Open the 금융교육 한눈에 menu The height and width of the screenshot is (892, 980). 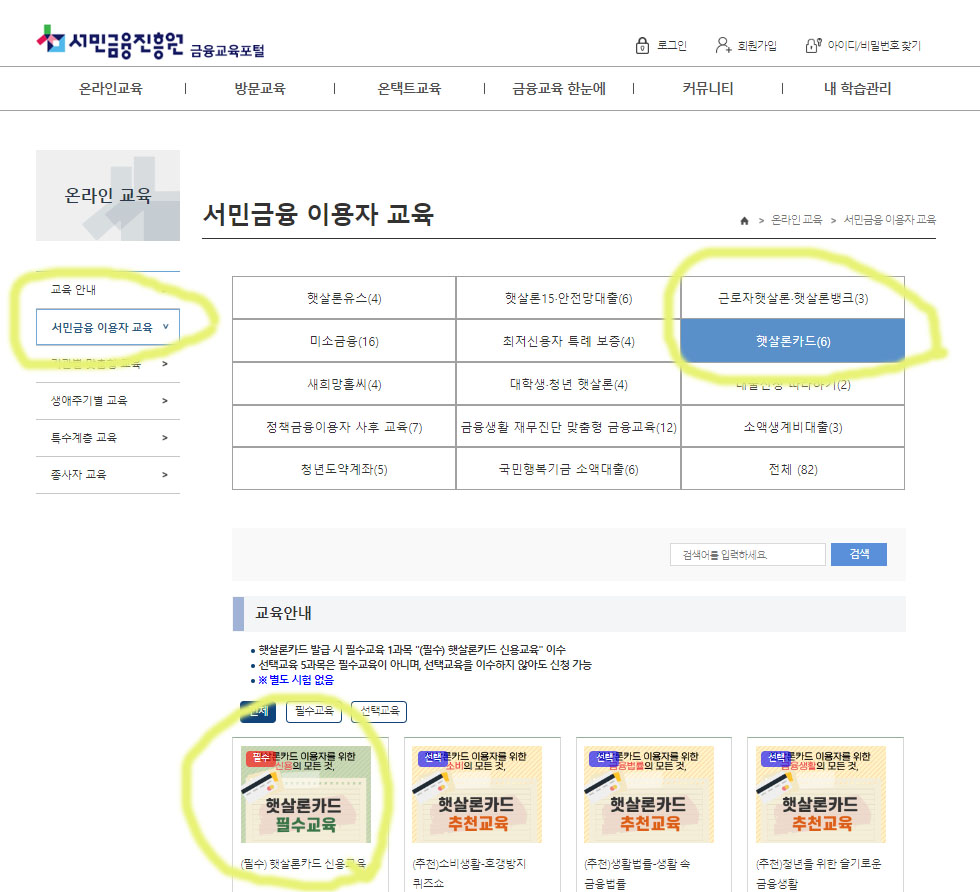point(559,89)
